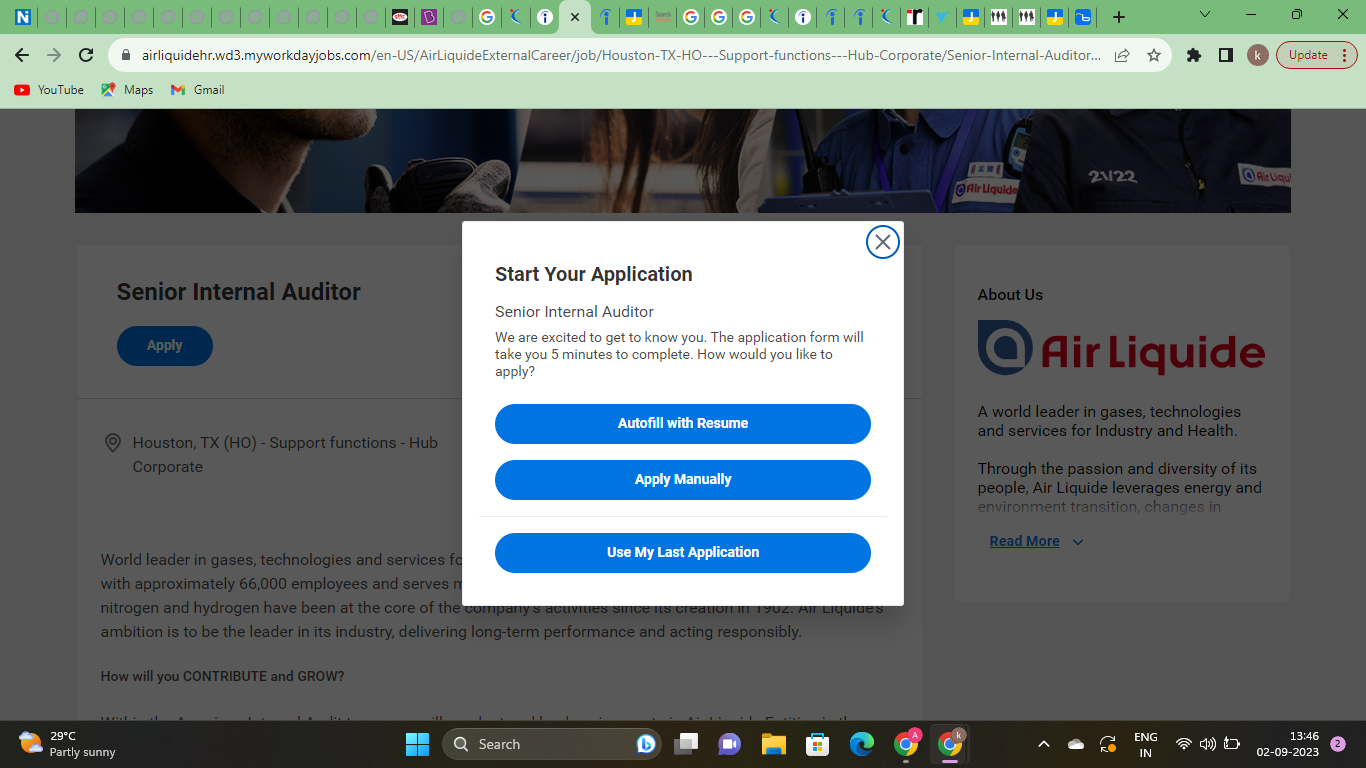Click About Us heading
This screenshot has height=768, width=1366.
point(1010,295)
